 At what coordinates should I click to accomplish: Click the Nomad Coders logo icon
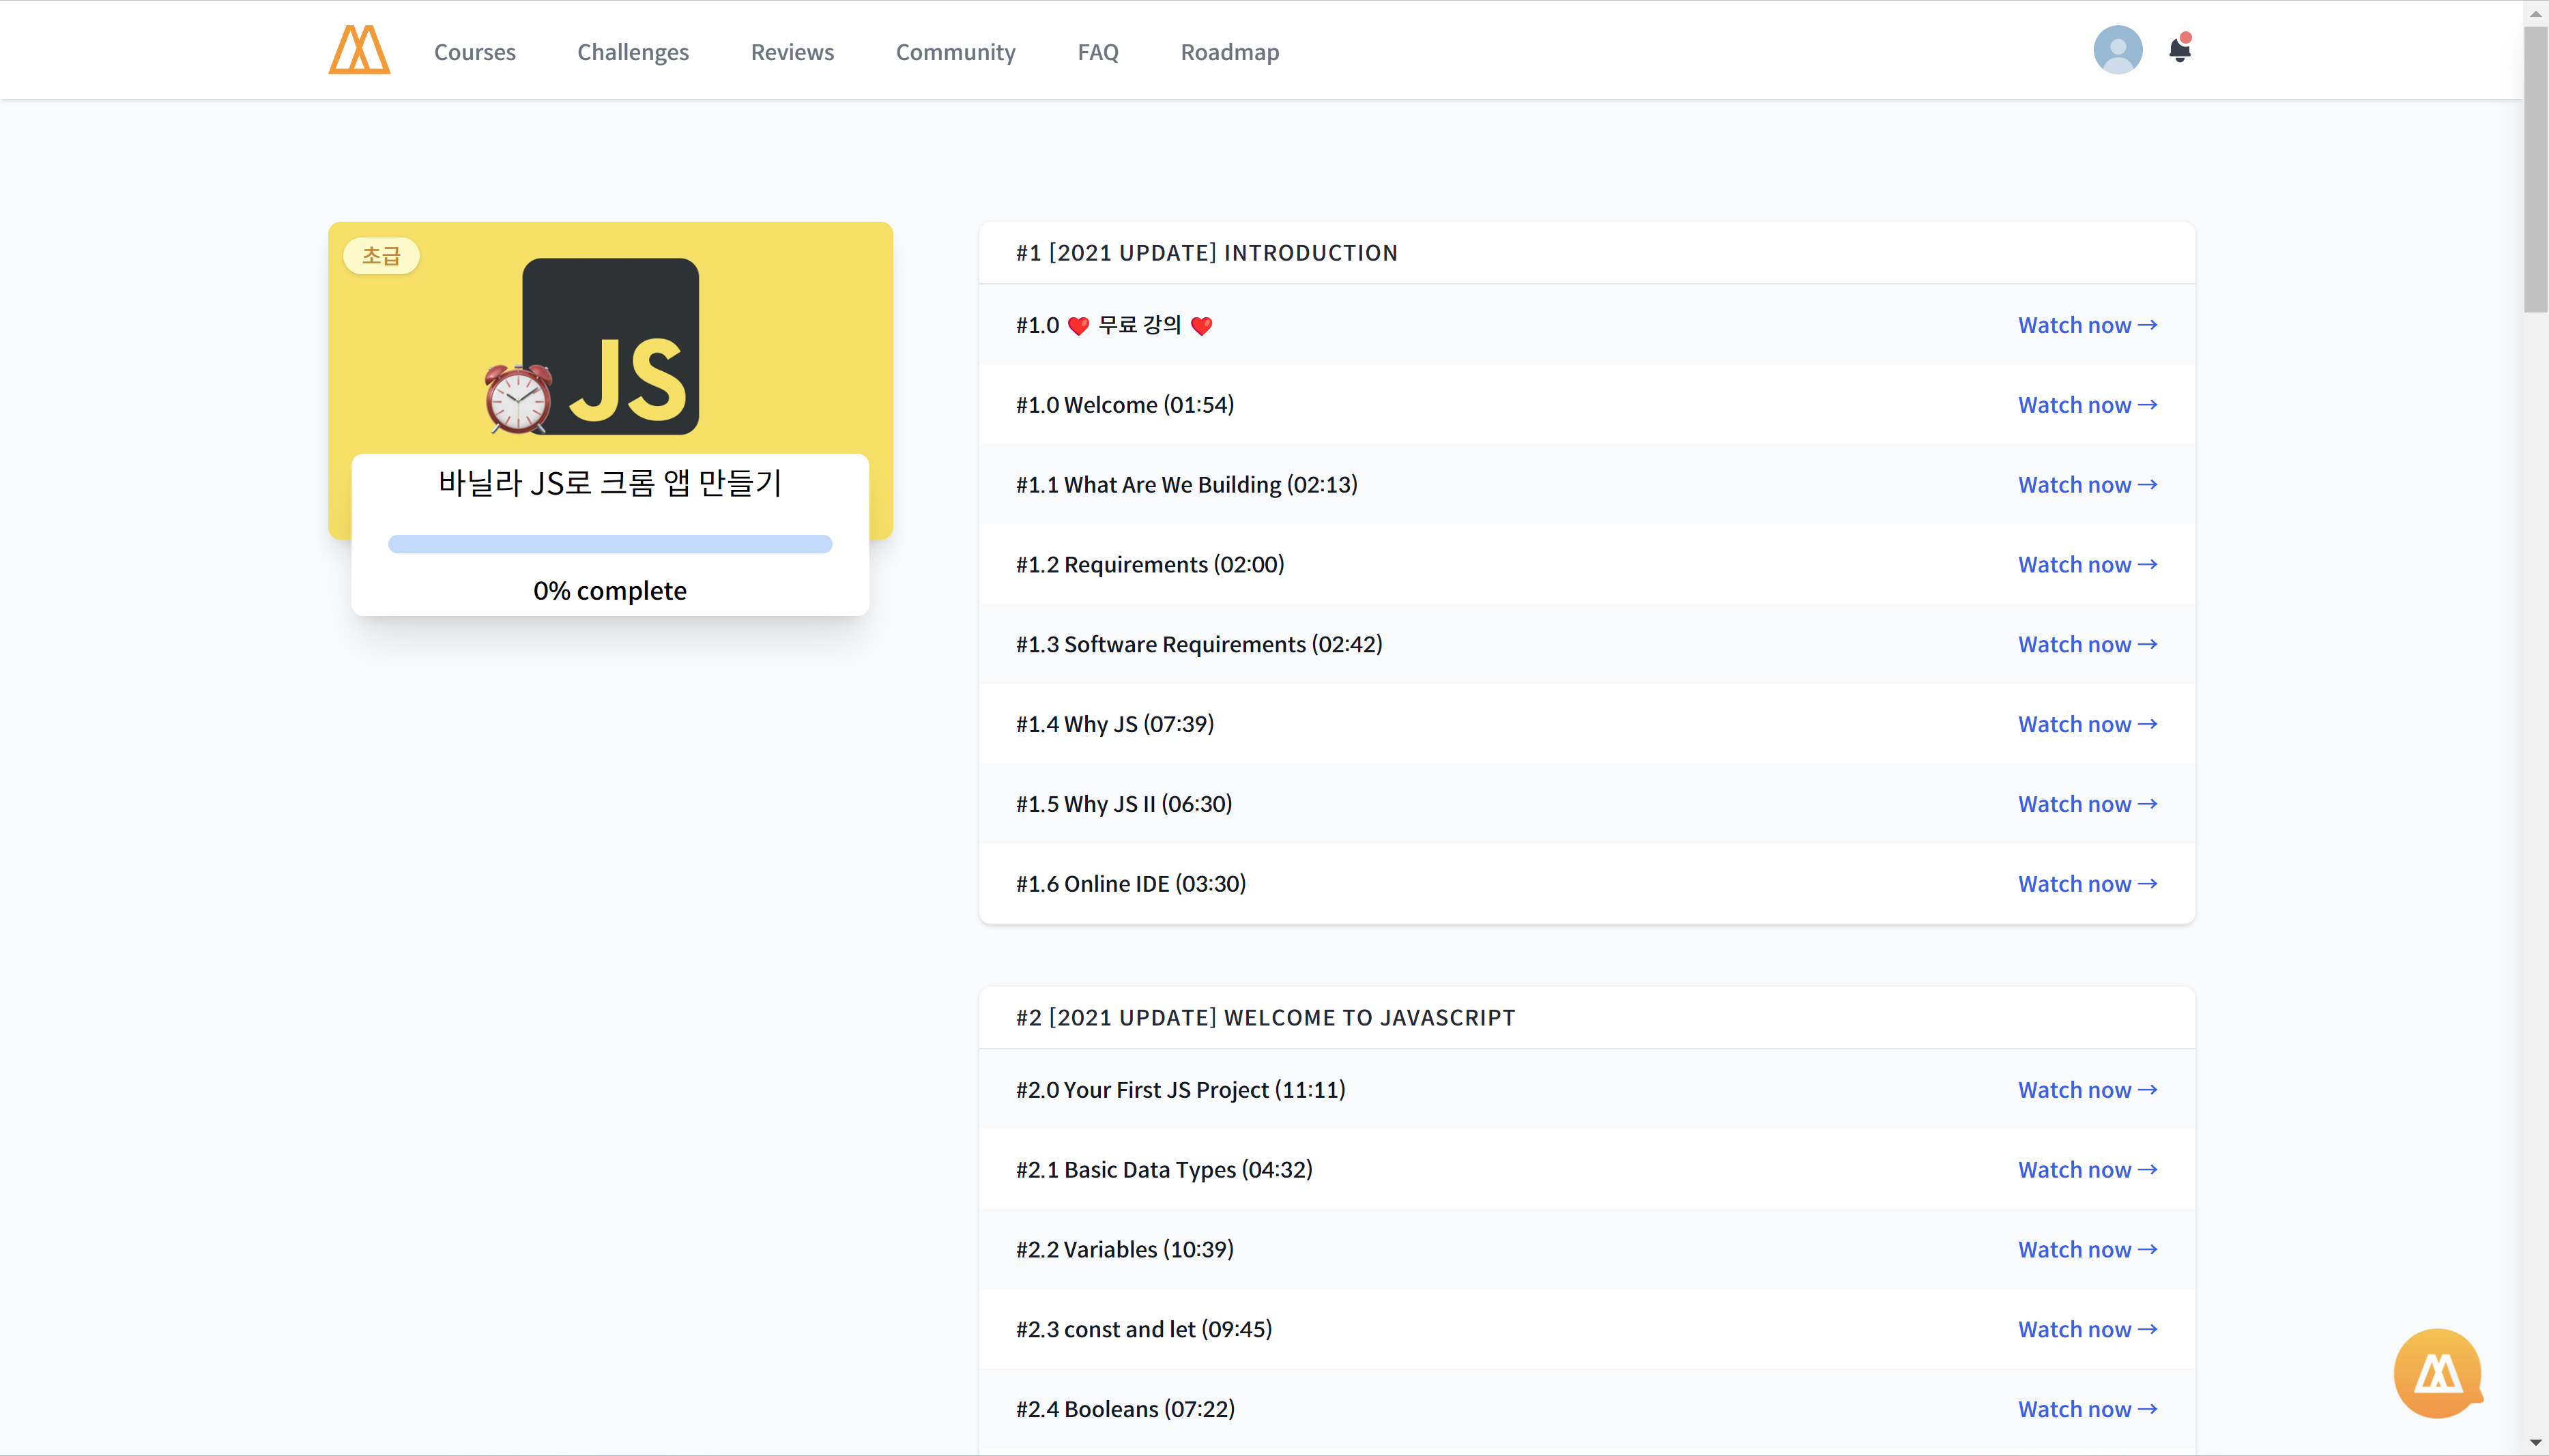(x=359, y=50)
